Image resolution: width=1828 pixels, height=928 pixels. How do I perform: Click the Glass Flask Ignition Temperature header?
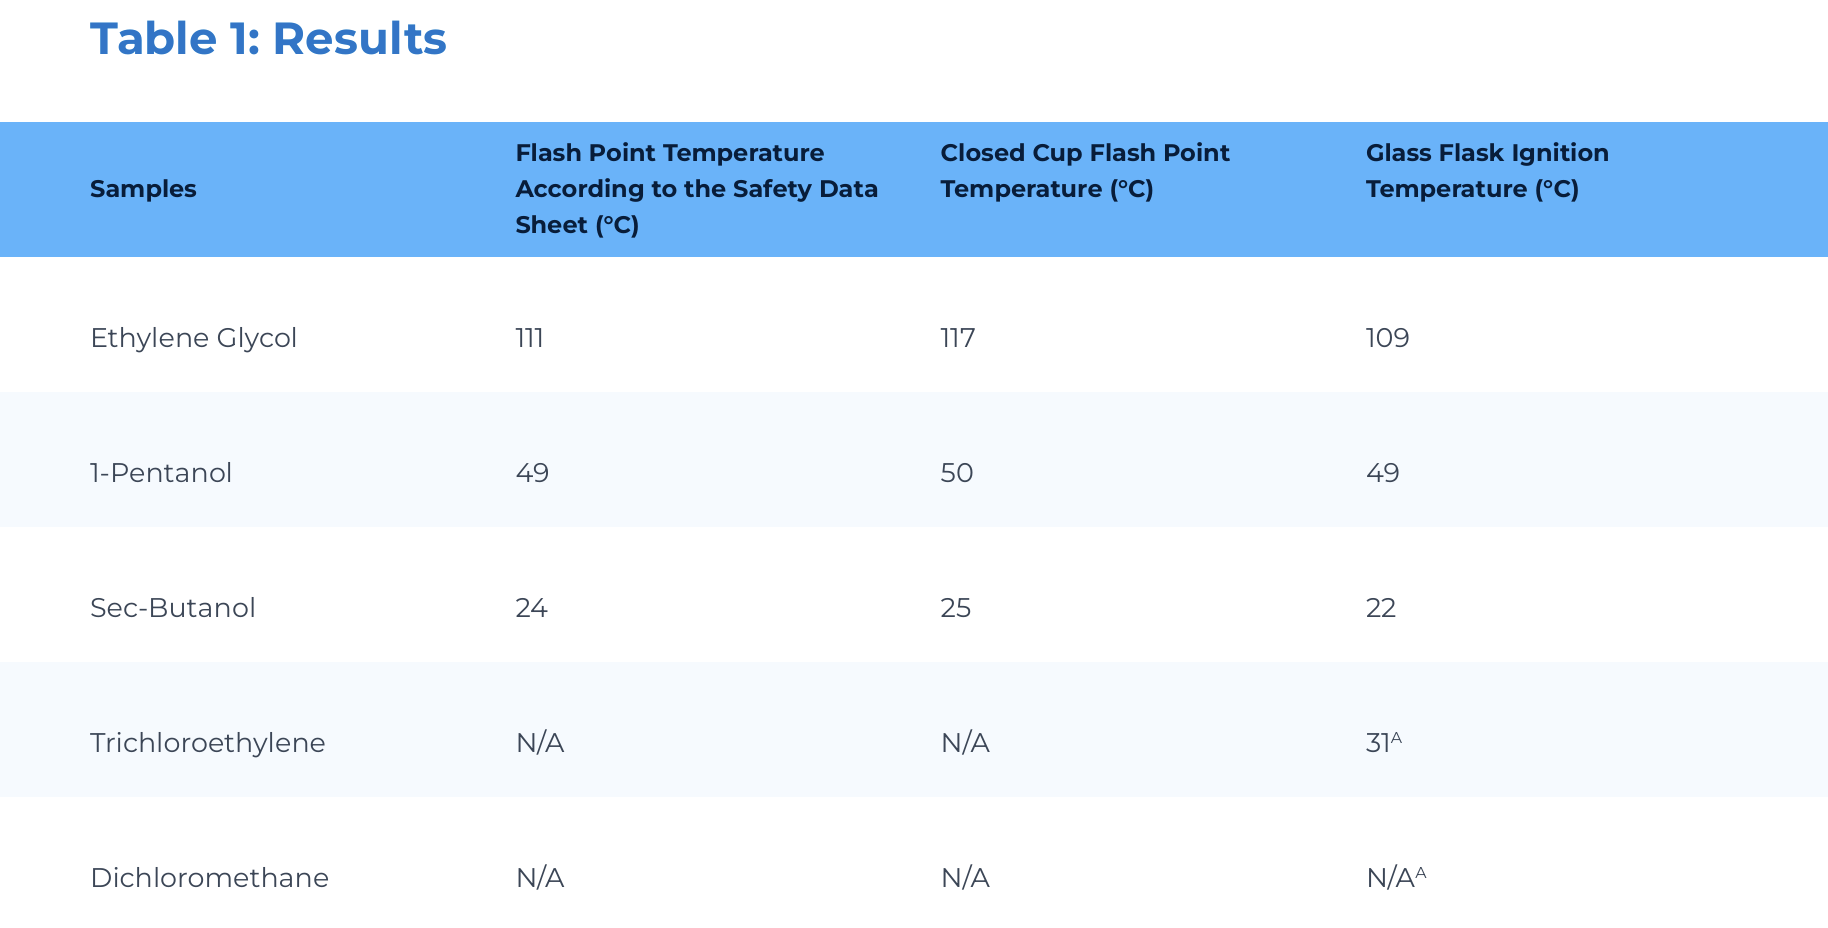(1487, 171)
